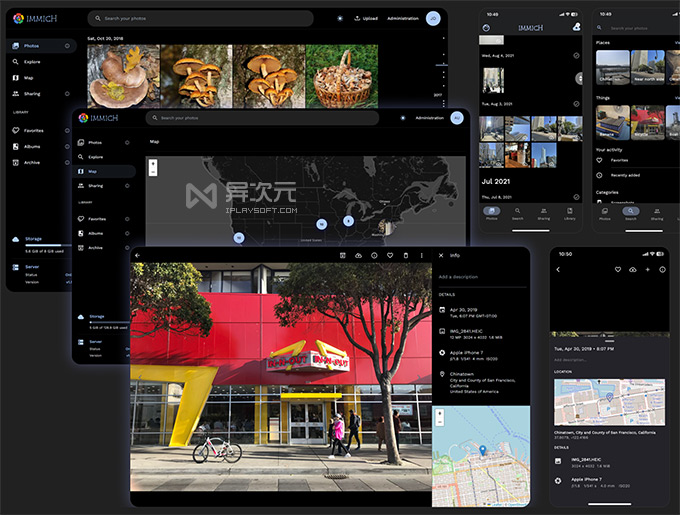Click the Storage cloud icon in the back window
680x515 pixels.
16,239
